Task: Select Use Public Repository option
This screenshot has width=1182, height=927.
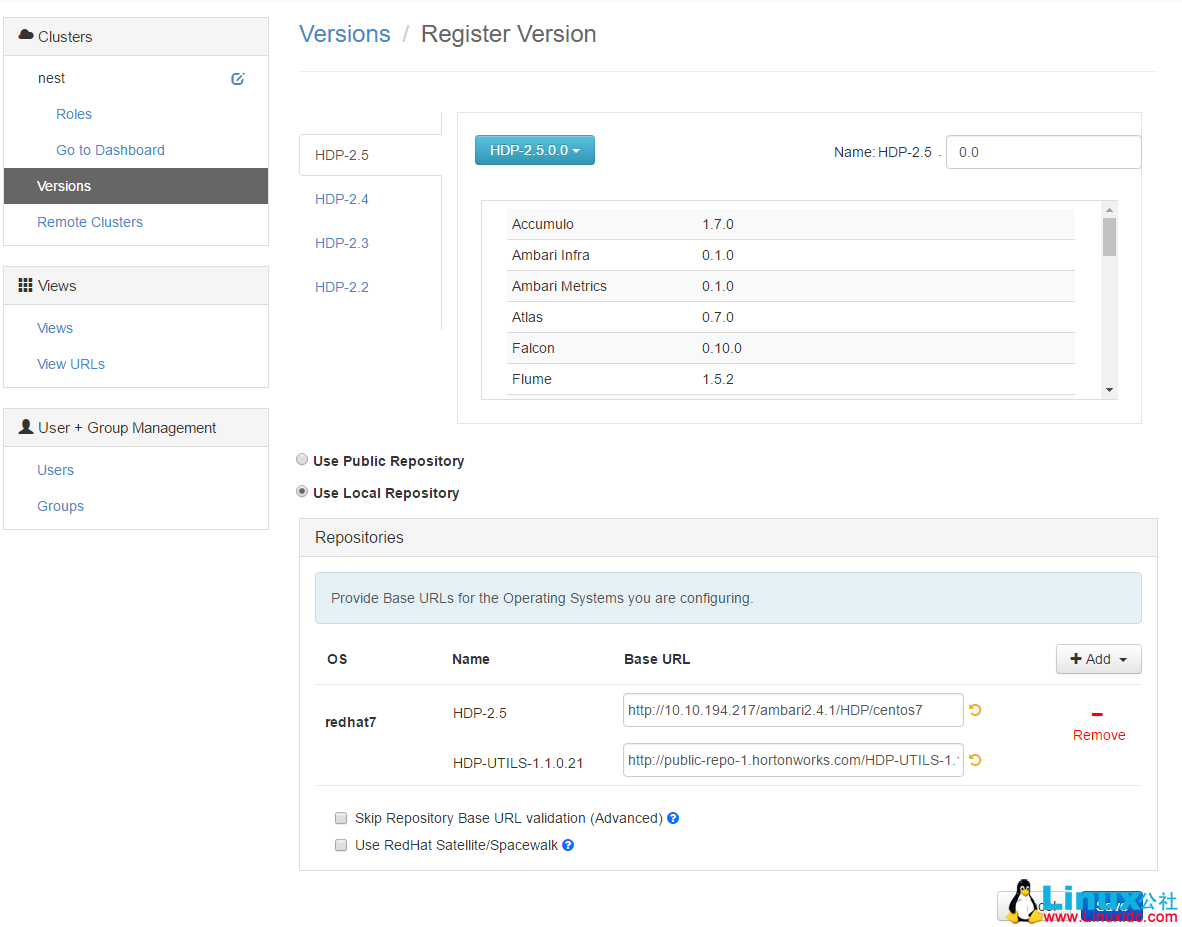Action: click(302, 460)
